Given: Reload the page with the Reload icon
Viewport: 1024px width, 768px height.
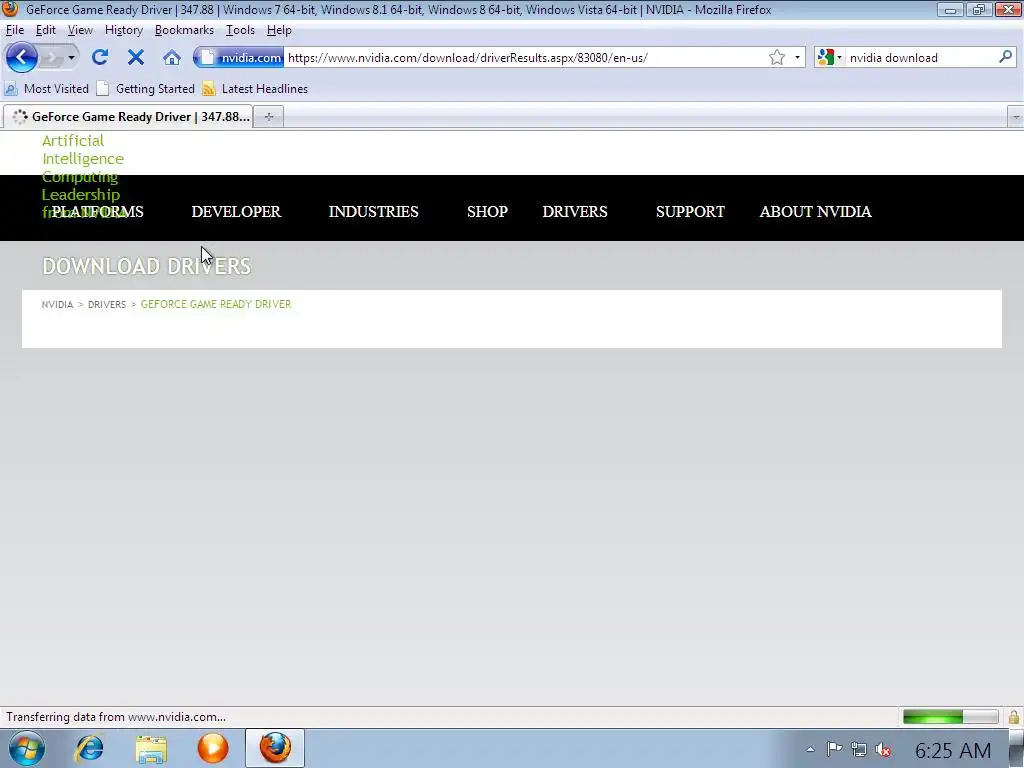Looking at the screenshot, I should coord(100,57).
